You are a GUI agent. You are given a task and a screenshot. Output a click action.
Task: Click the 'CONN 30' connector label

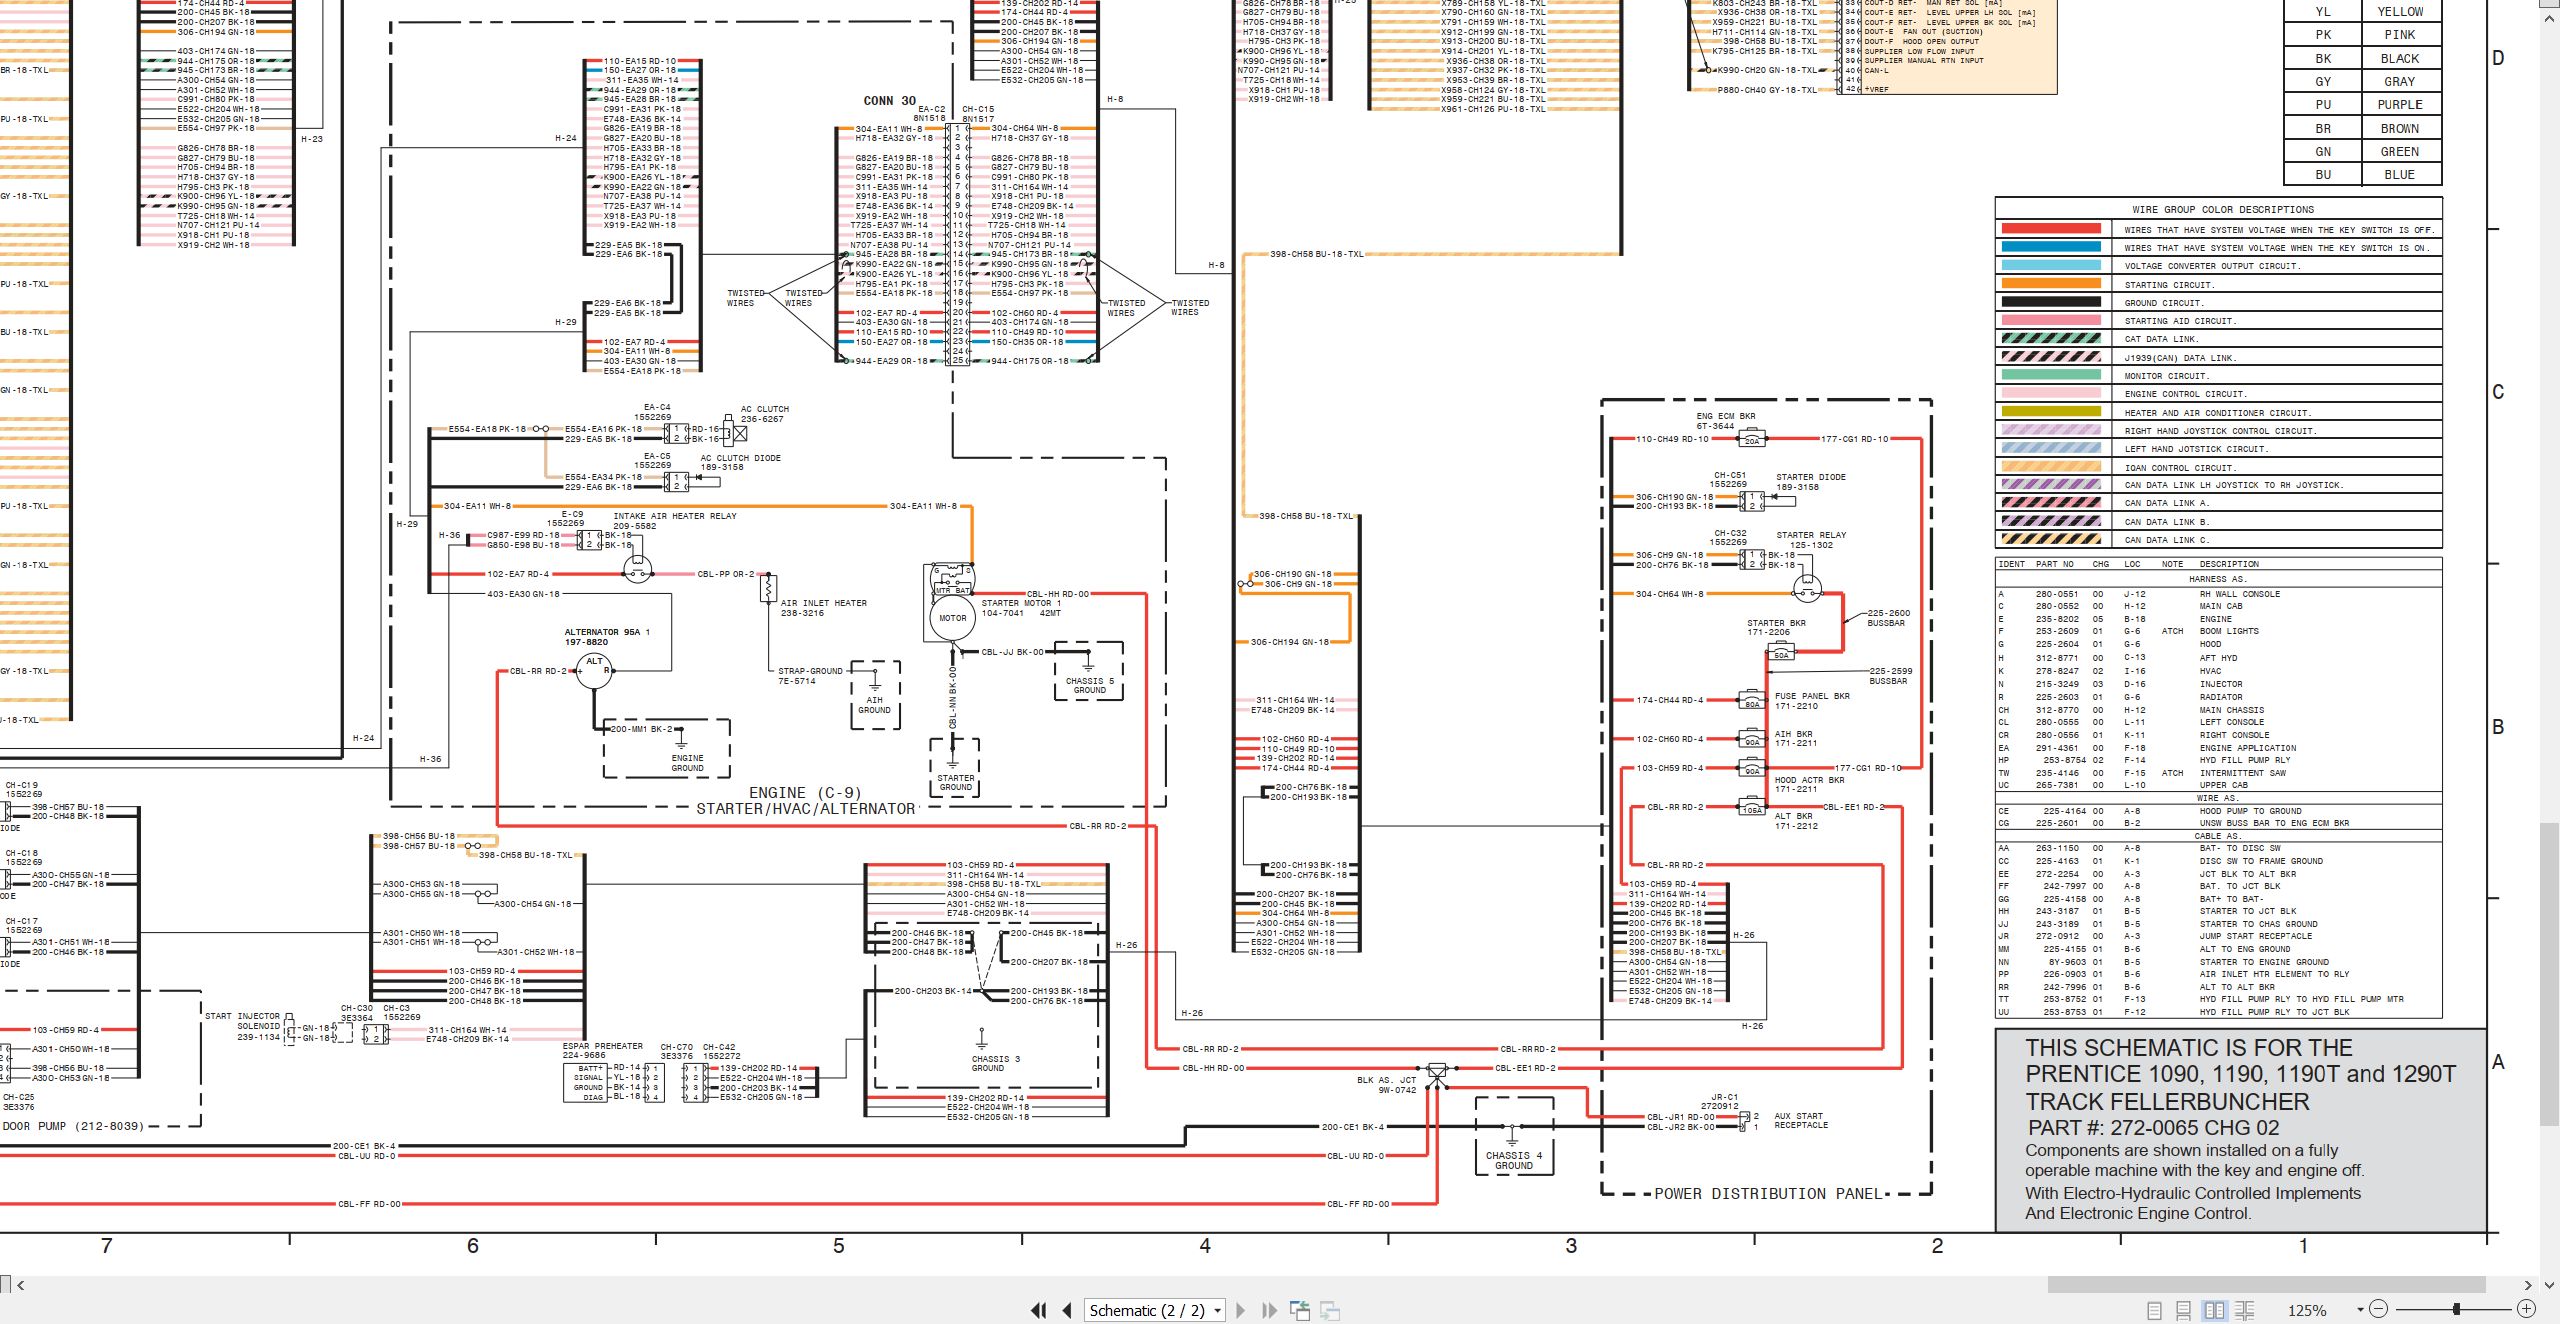(889, 101)
